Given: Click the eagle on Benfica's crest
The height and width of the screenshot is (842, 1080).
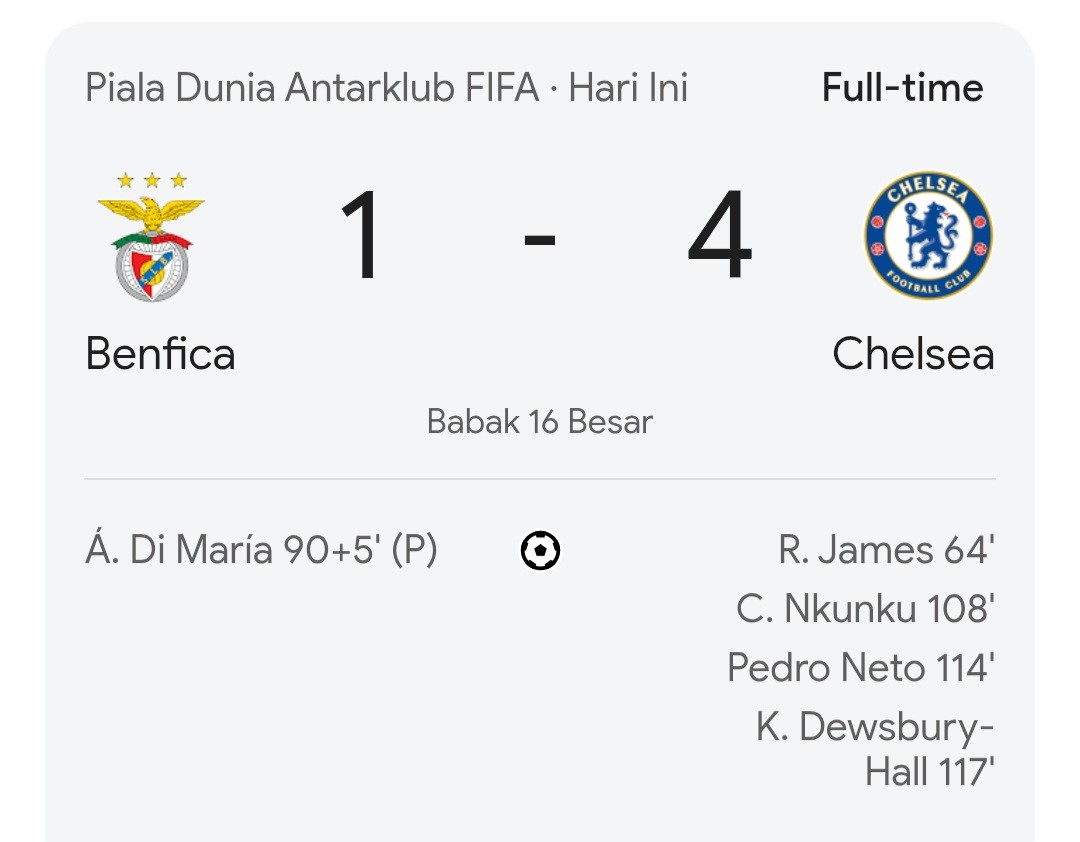Looking at the screenshot, I should tap(152, 213).
